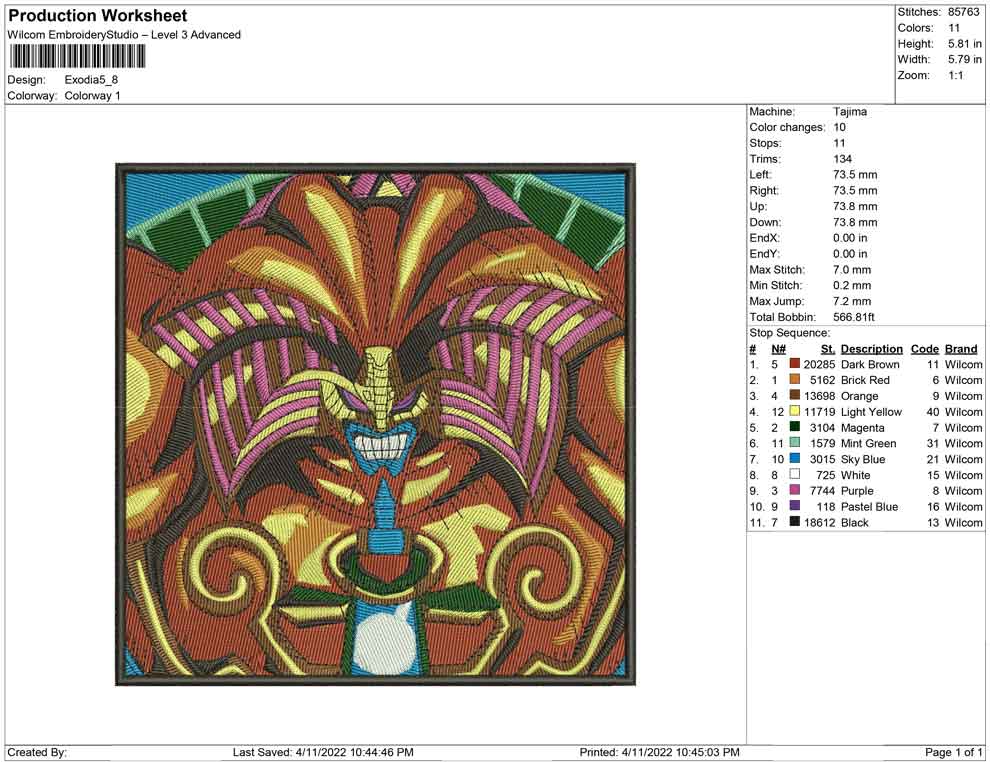Click the Dark Brown color swatch
990x762 pixels.
[x=795, y=364]
